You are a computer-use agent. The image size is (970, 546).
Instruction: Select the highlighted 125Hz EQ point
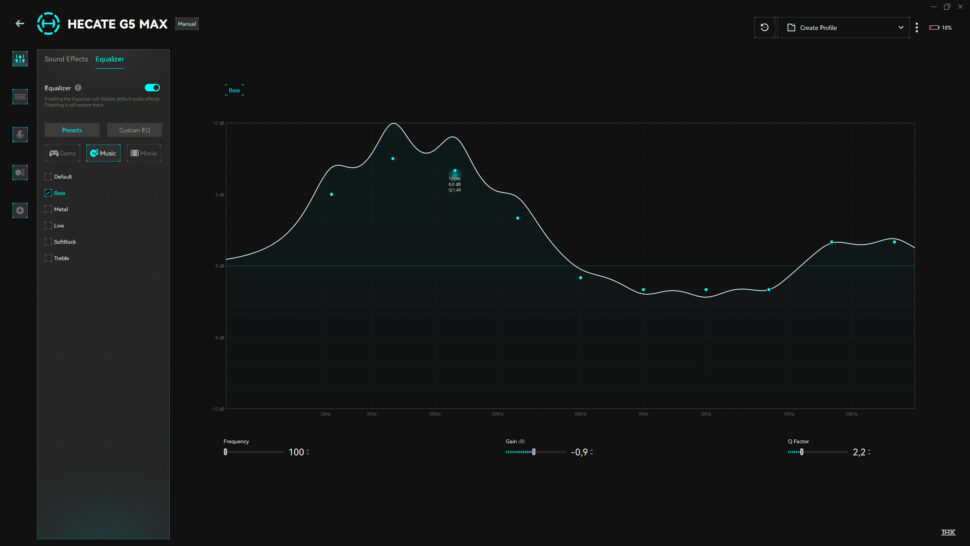click(455, 171)
